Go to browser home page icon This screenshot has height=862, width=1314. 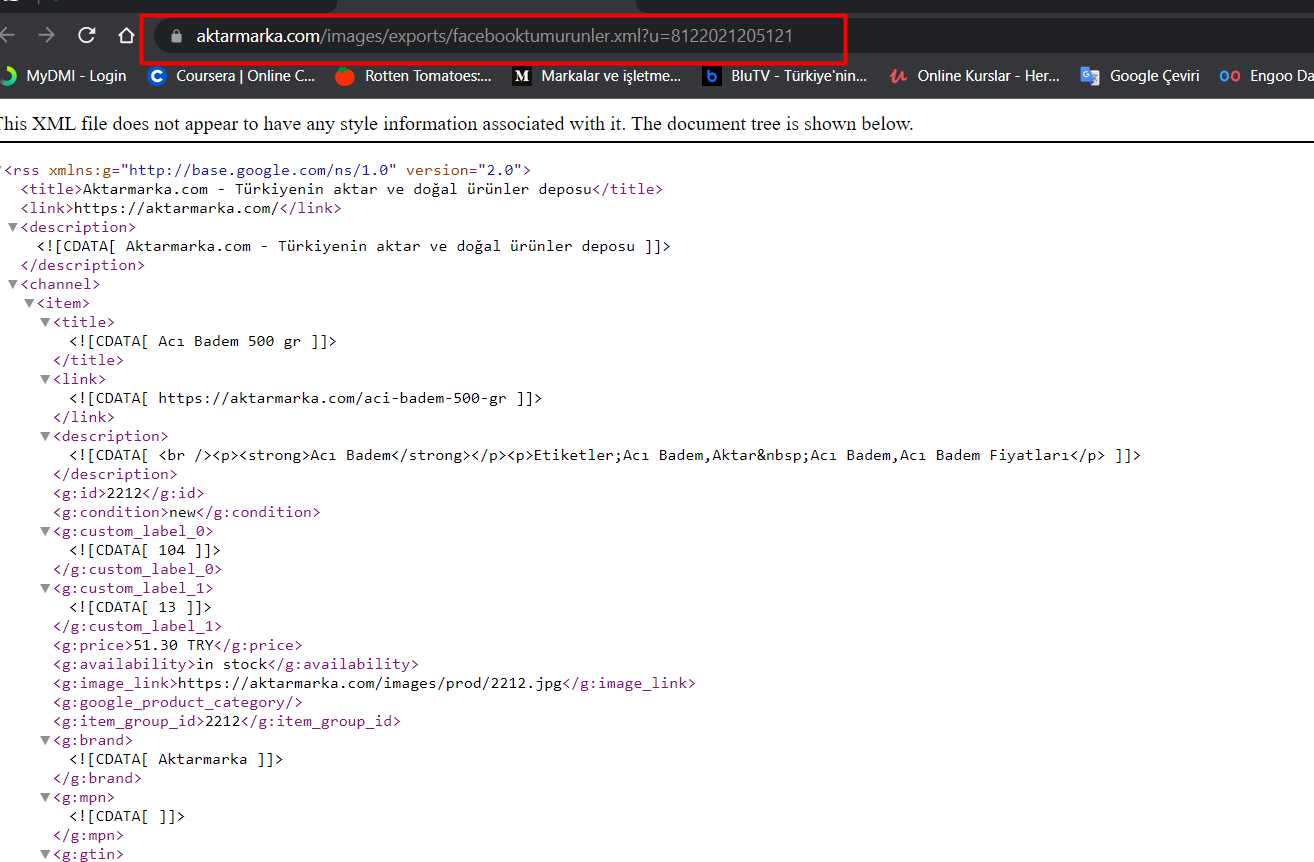click(126, 35)
